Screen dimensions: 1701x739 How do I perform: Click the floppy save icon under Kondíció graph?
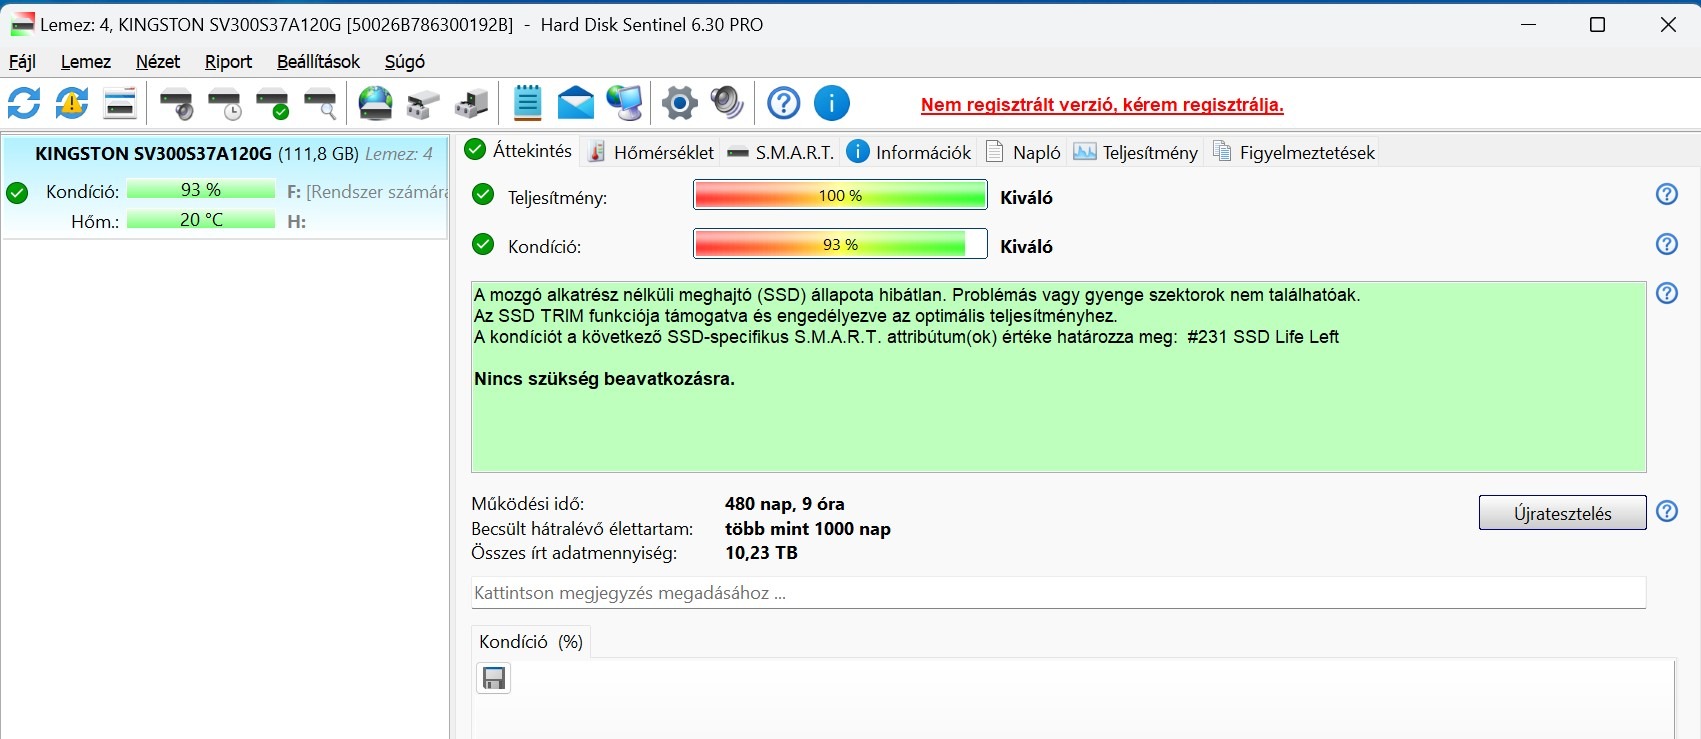click(x=494, y=679)
